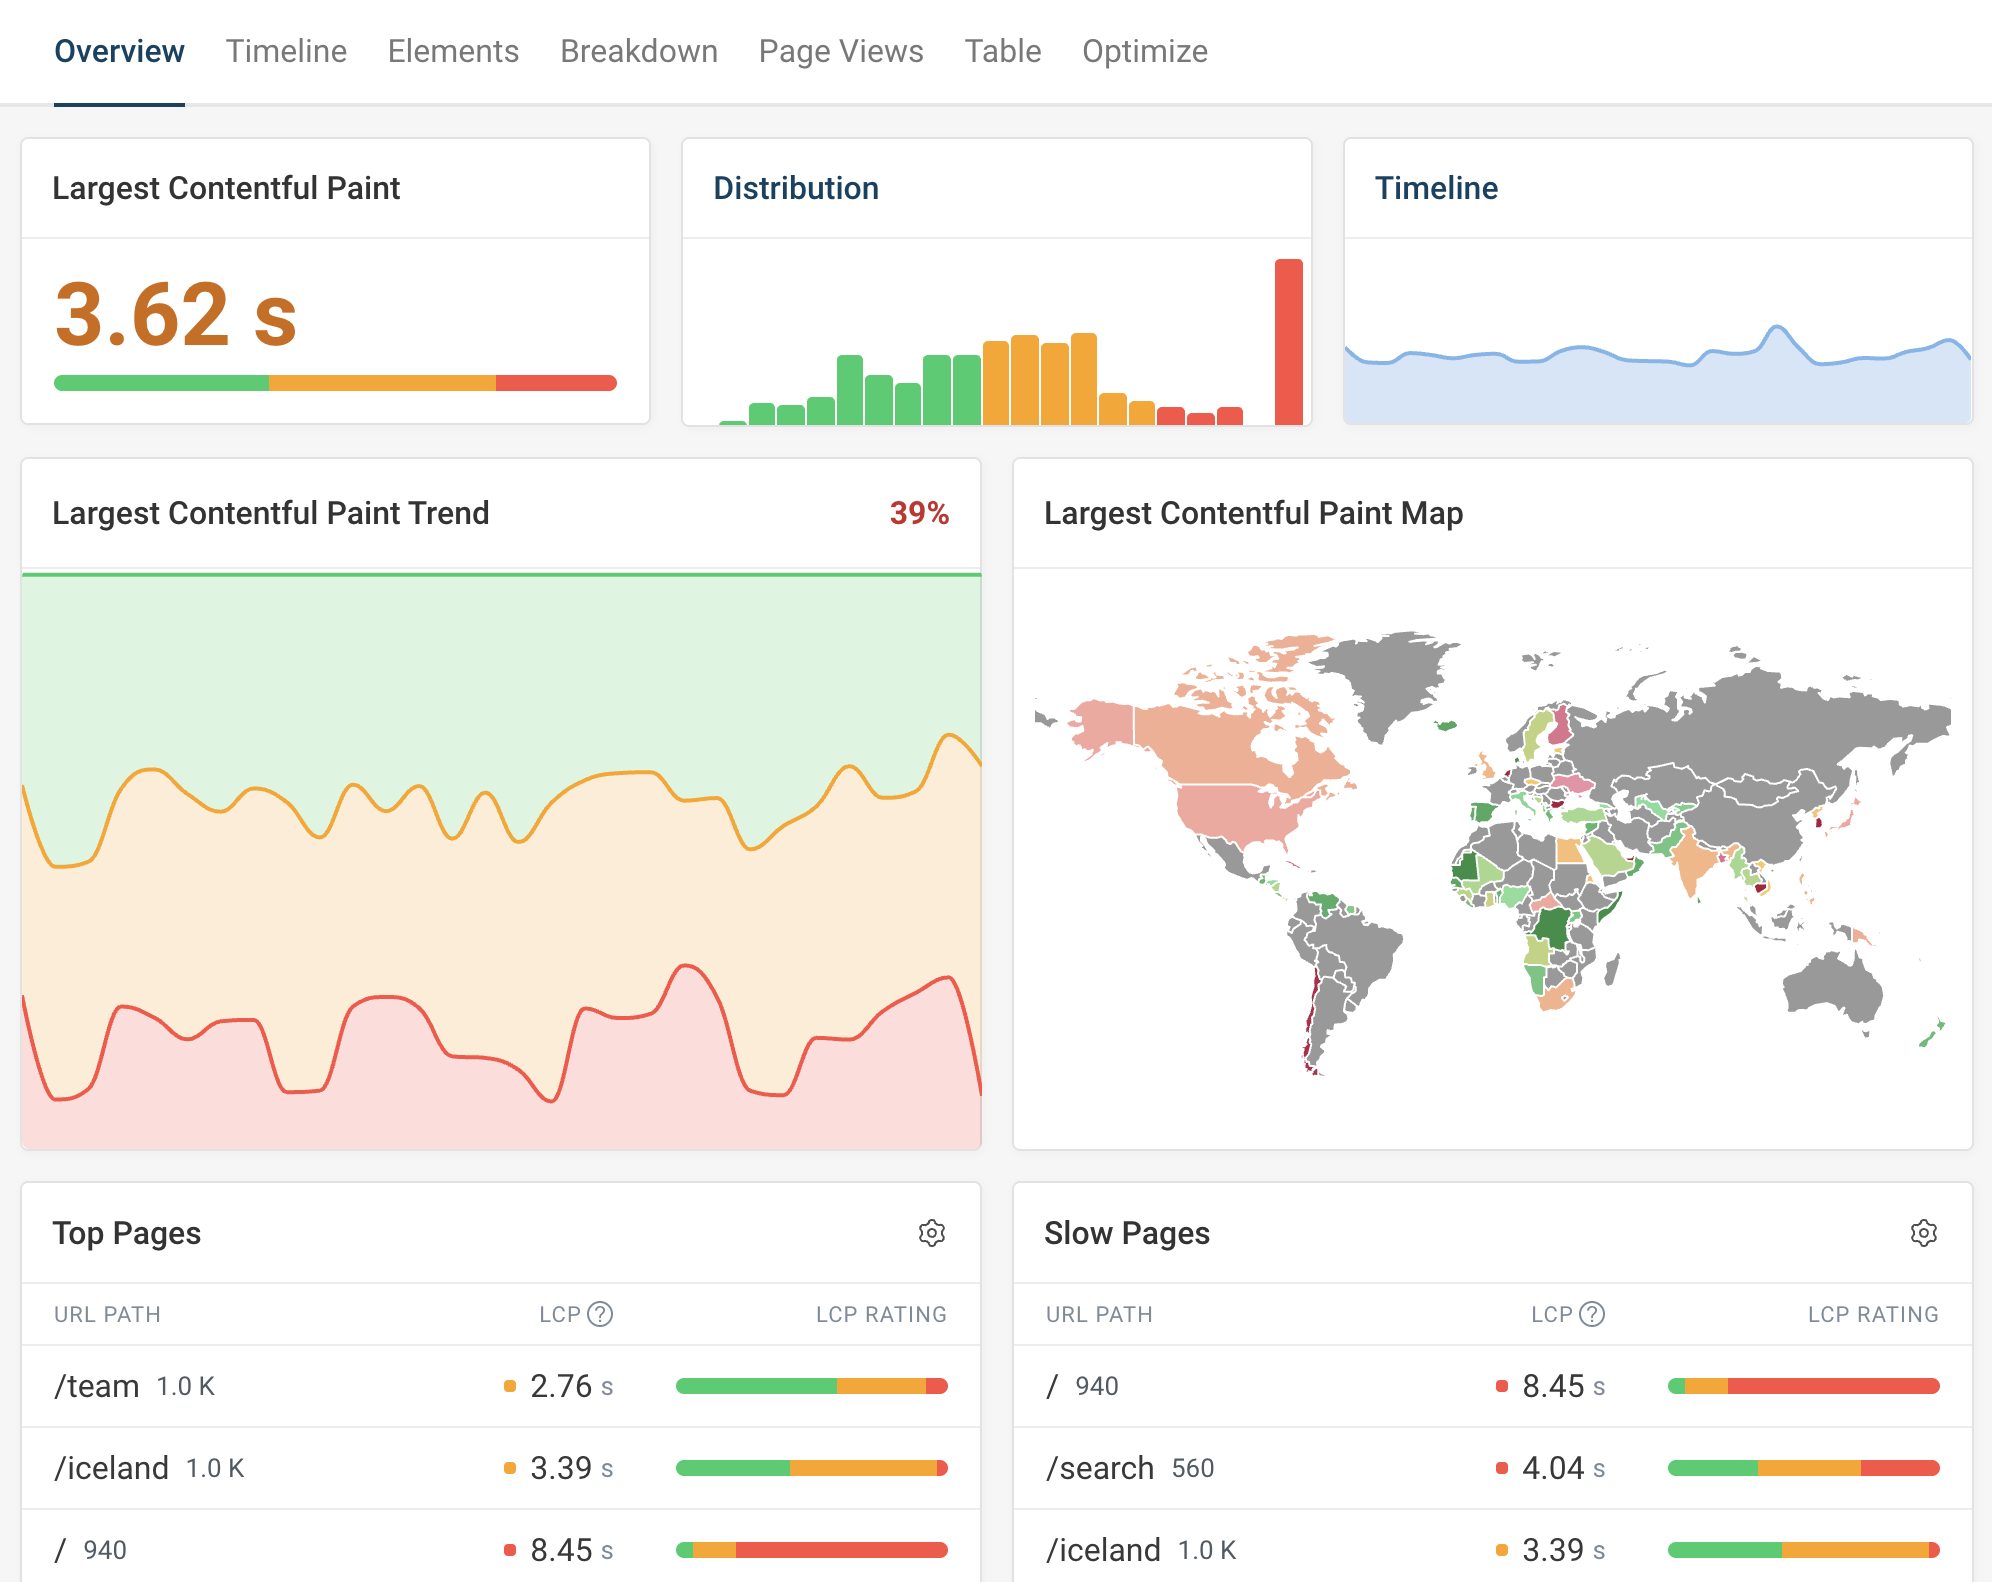Select the Breakdown tab
Image resolution: width=1992 pixels, height=1582 pixels.
click(638, 51)
